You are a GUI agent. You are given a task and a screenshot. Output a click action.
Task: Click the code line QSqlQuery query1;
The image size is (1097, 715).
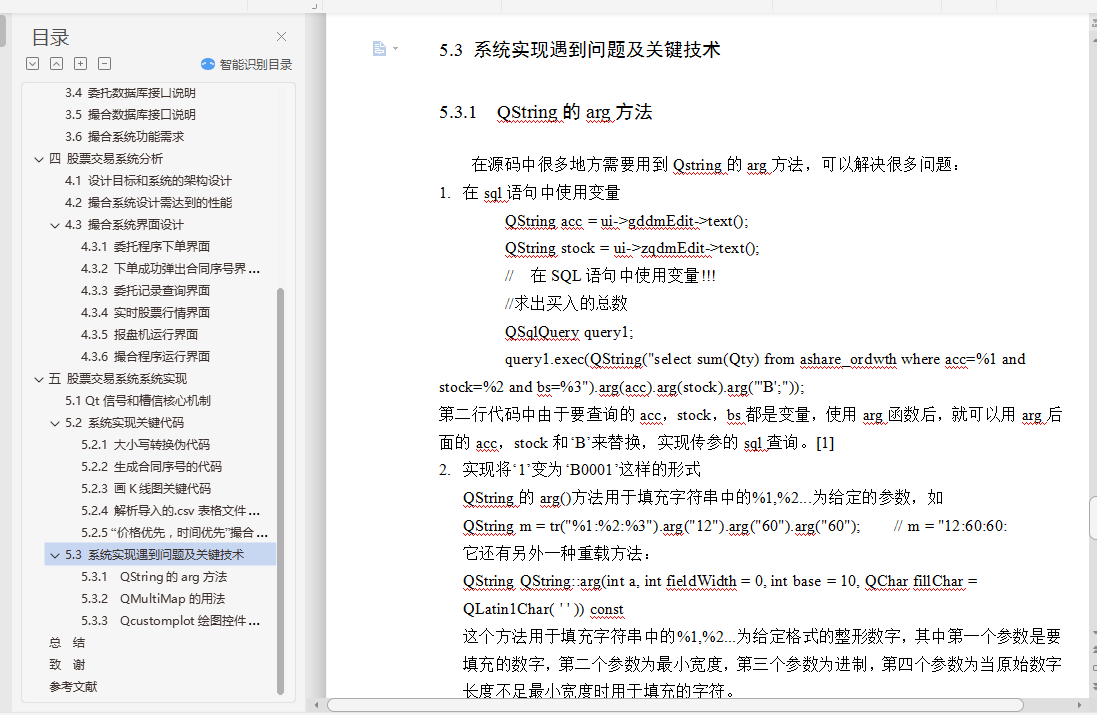[x=569, y=332]
